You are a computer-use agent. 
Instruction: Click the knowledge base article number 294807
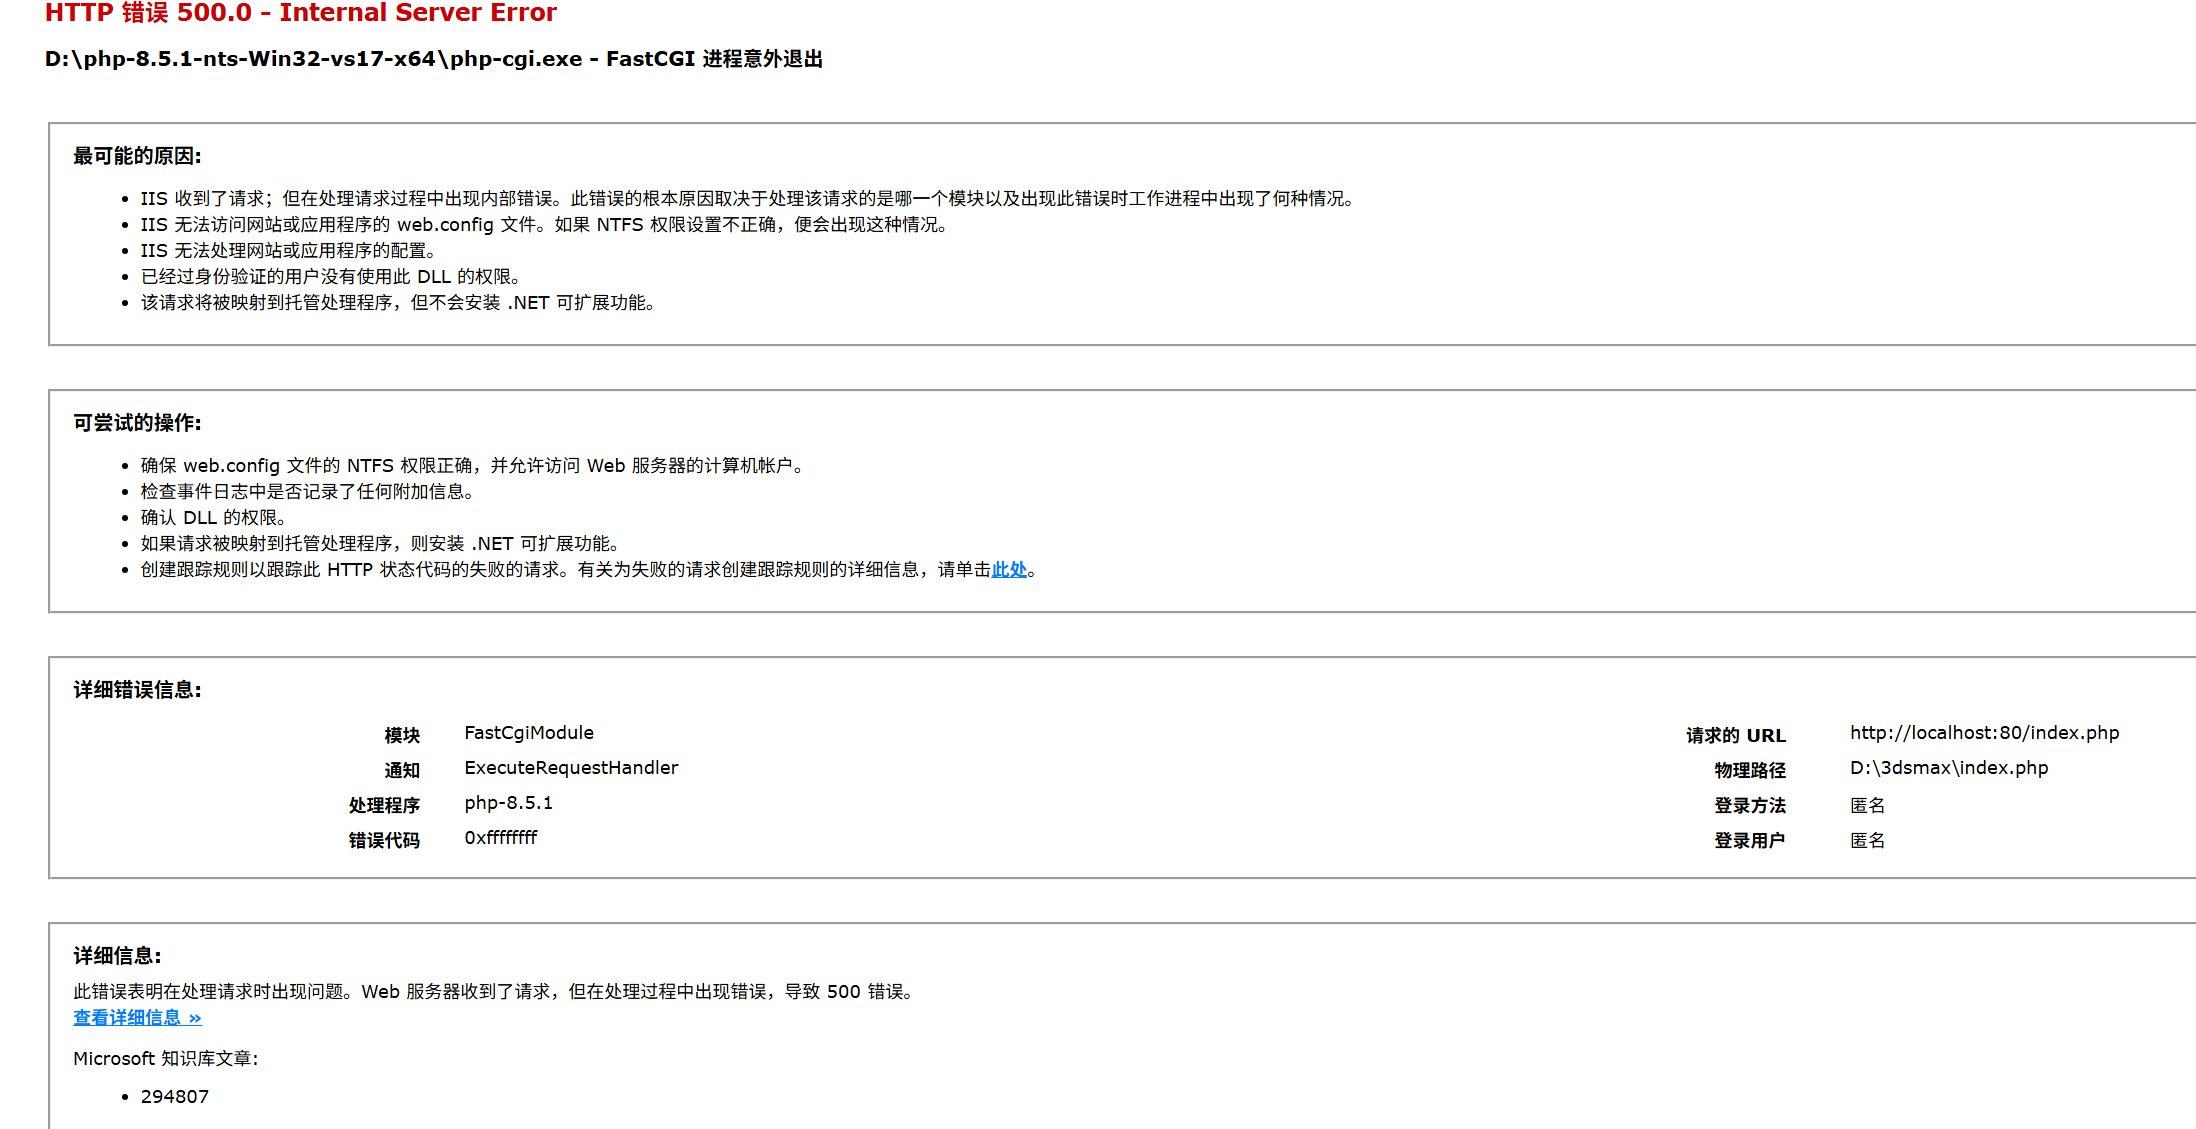tap(175, 1097)
